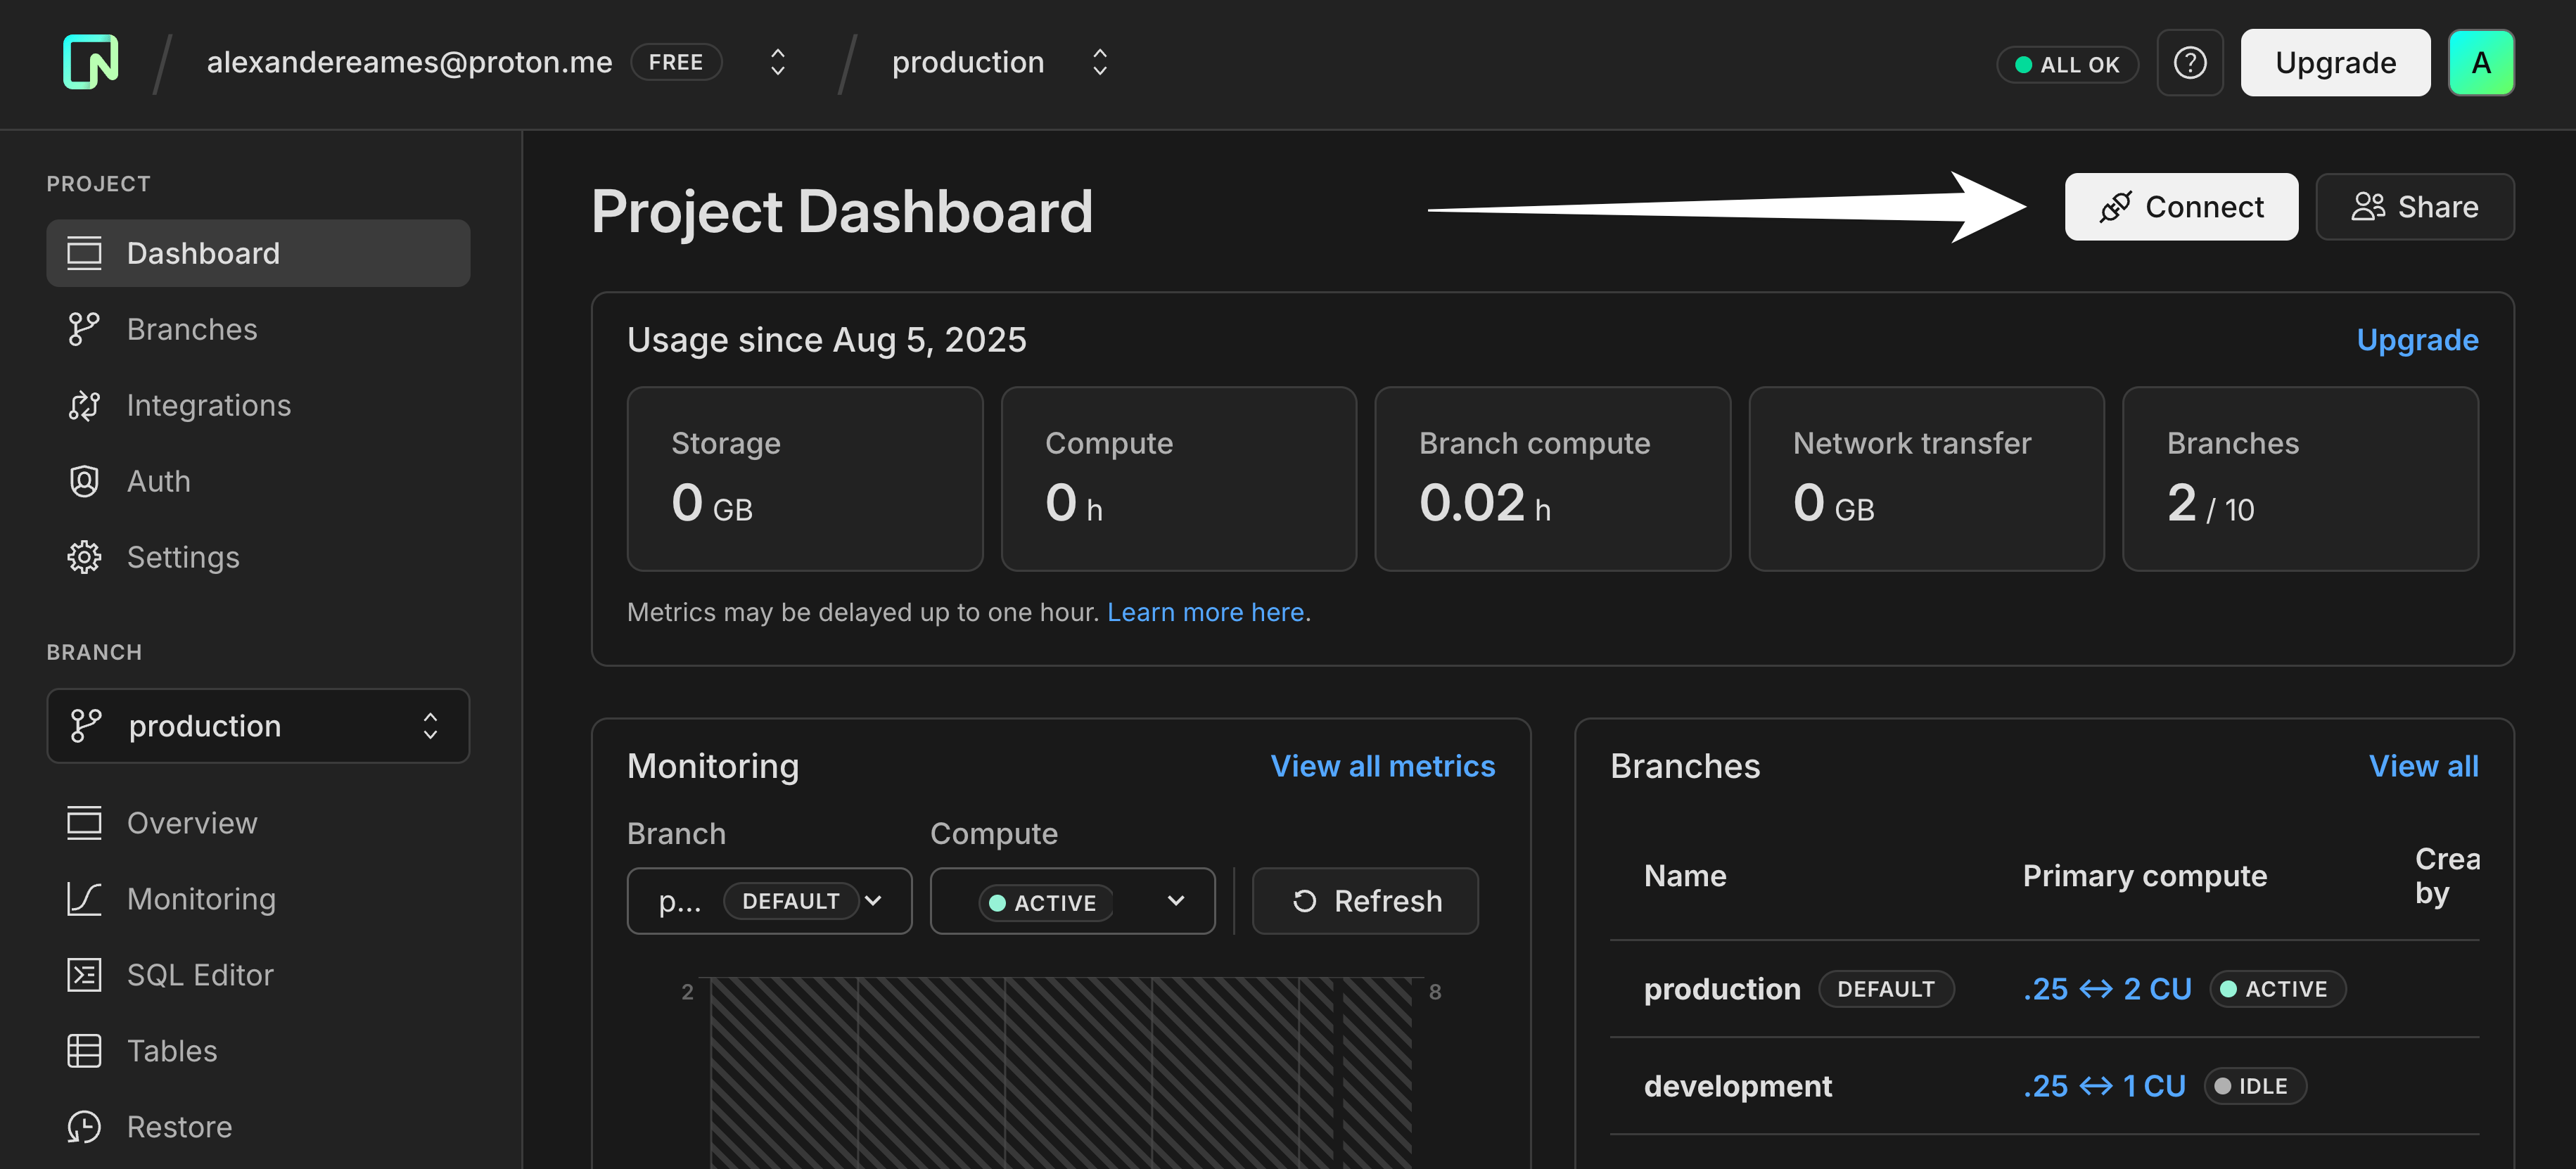
Task: Open Branches in the project sidebar
Action: coord(258,329)
